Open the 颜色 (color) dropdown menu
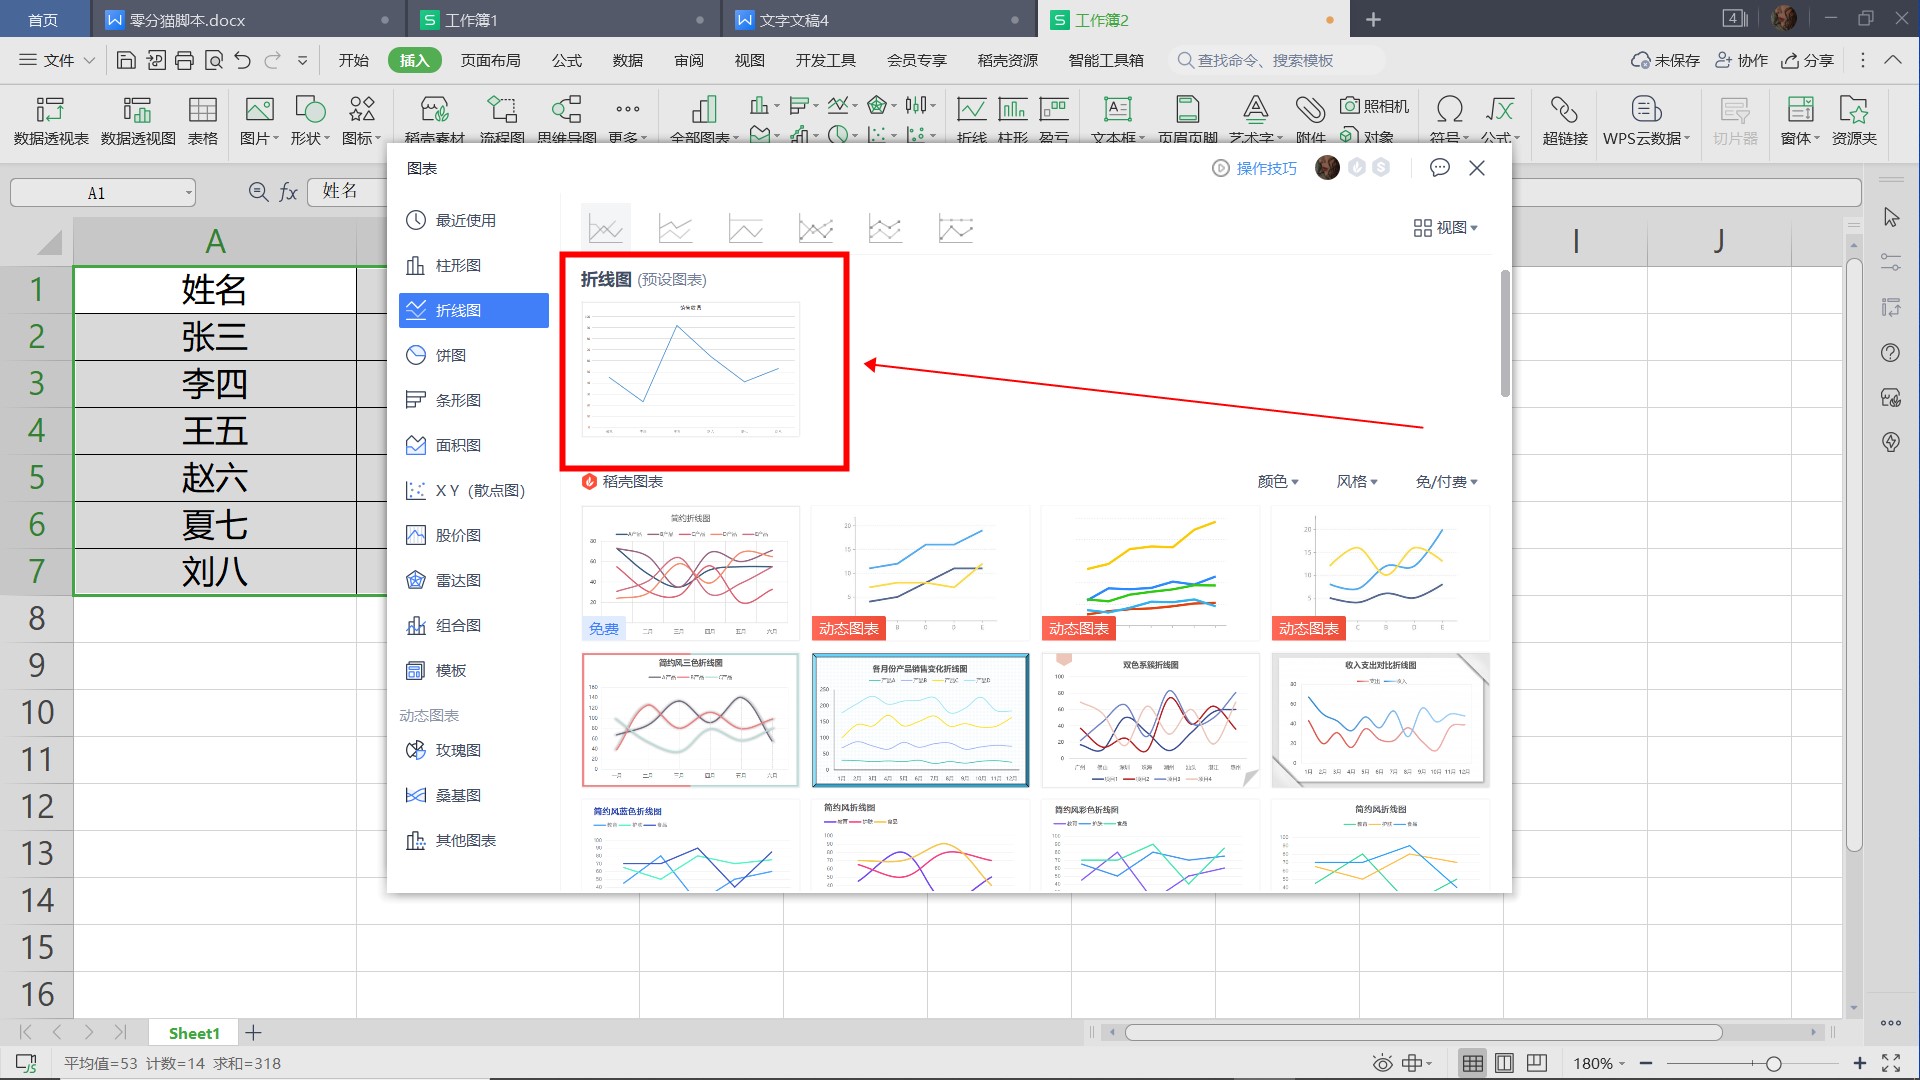 [x=1276, y=481]
